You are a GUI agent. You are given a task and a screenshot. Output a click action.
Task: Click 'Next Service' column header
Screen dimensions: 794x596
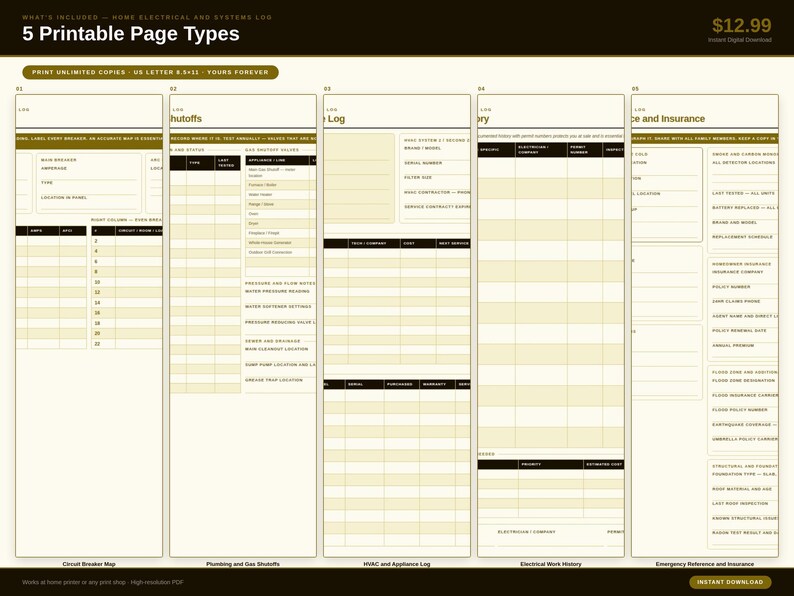454,244
